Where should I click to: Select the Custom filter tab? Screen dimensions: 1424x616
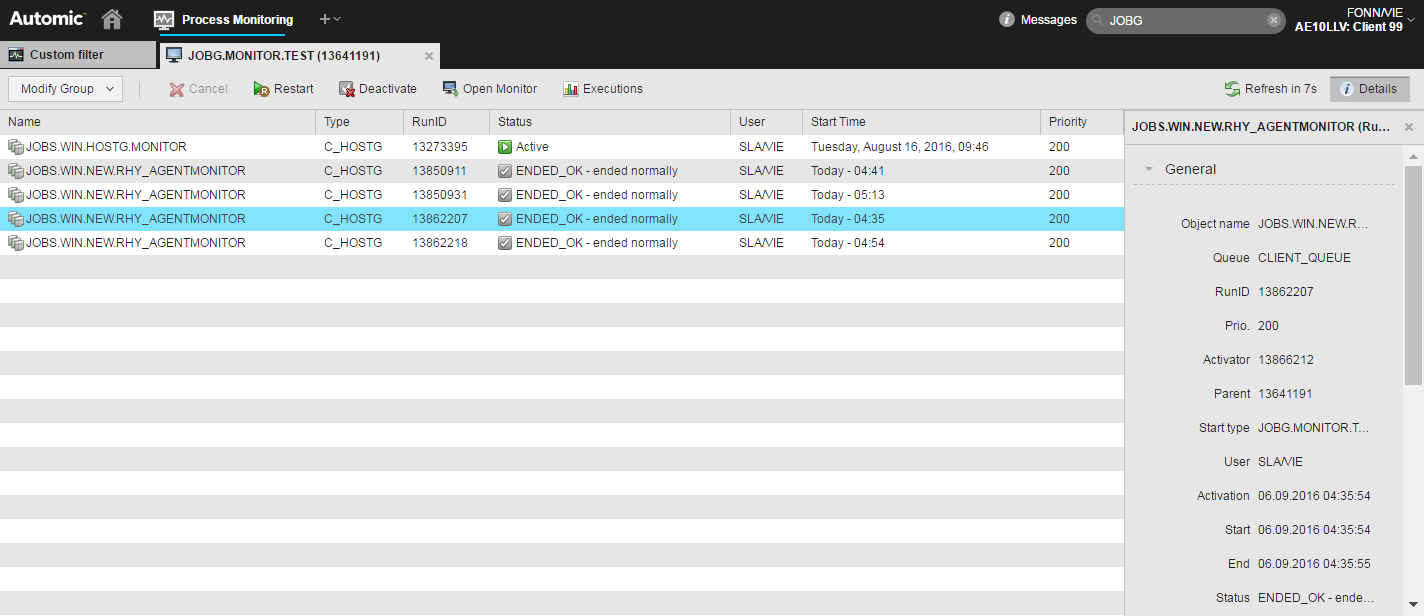click(78, 55)
